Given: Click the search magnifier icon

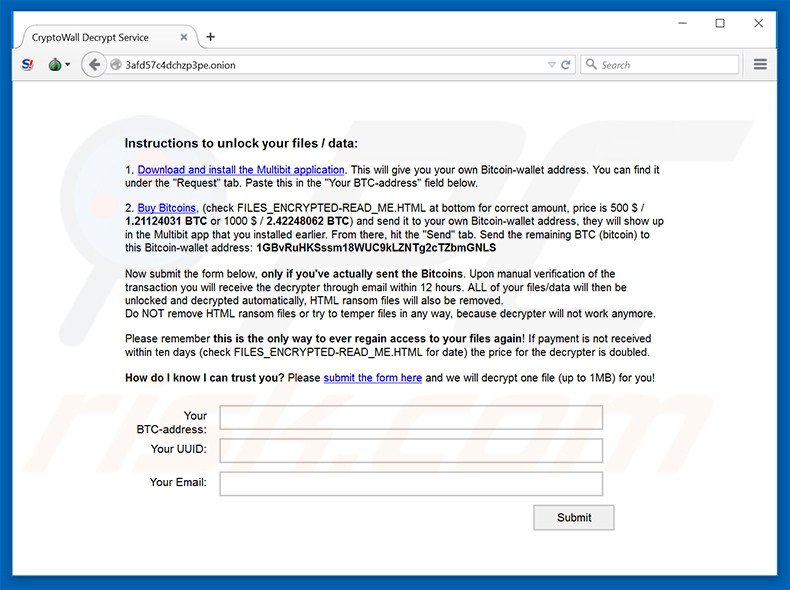Looking at the screenshot, I should coord(591,64).
